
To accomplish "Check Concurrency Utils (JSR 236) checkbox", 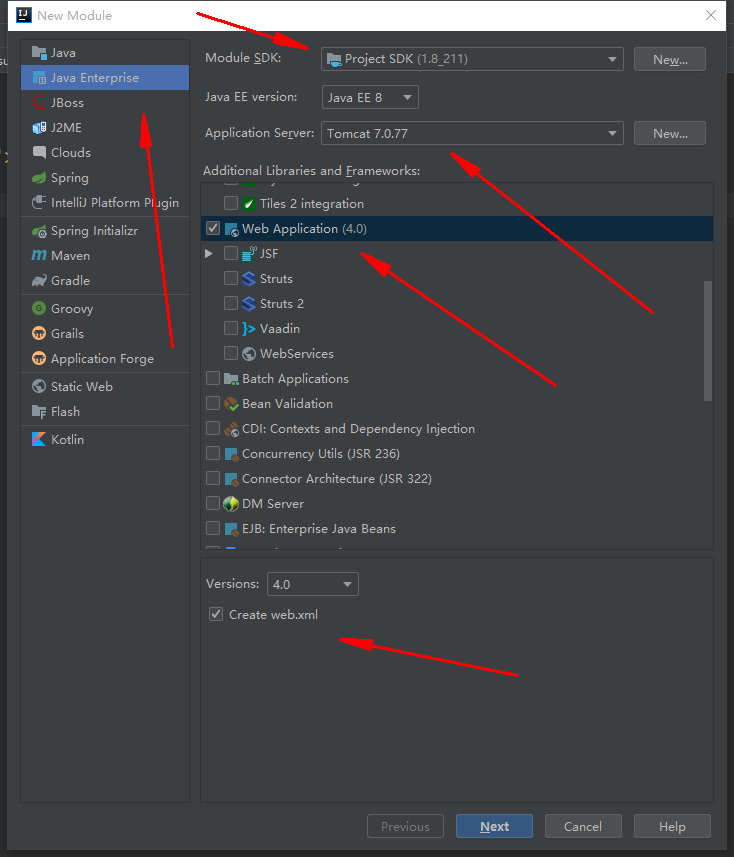I will point(213,454).
